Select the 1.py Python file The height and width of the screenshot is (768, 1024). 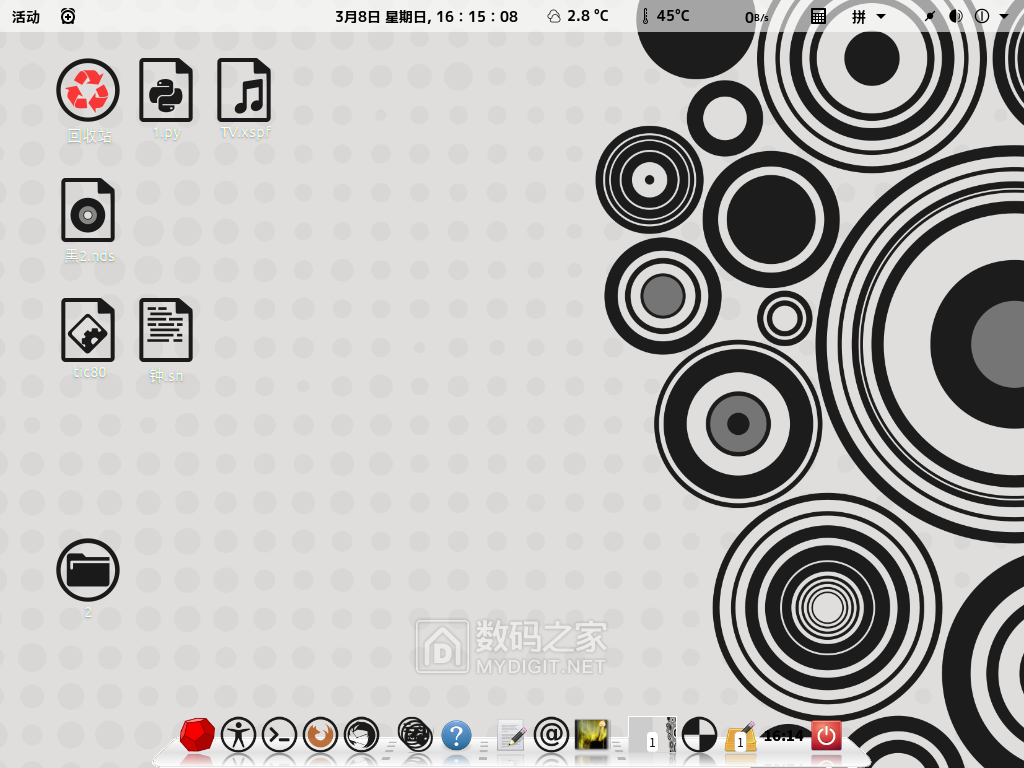pyautogui.click(x=166, y=91)
